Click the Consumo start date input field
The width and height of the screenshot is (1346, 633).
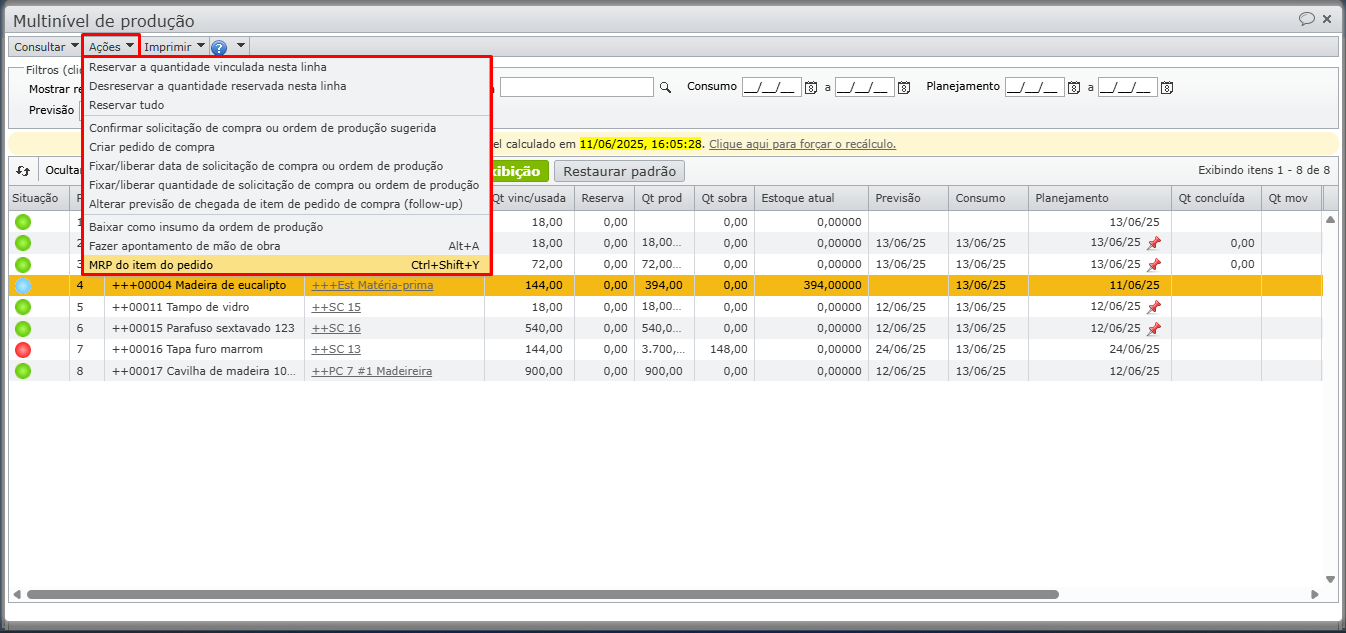coord(771,88)
